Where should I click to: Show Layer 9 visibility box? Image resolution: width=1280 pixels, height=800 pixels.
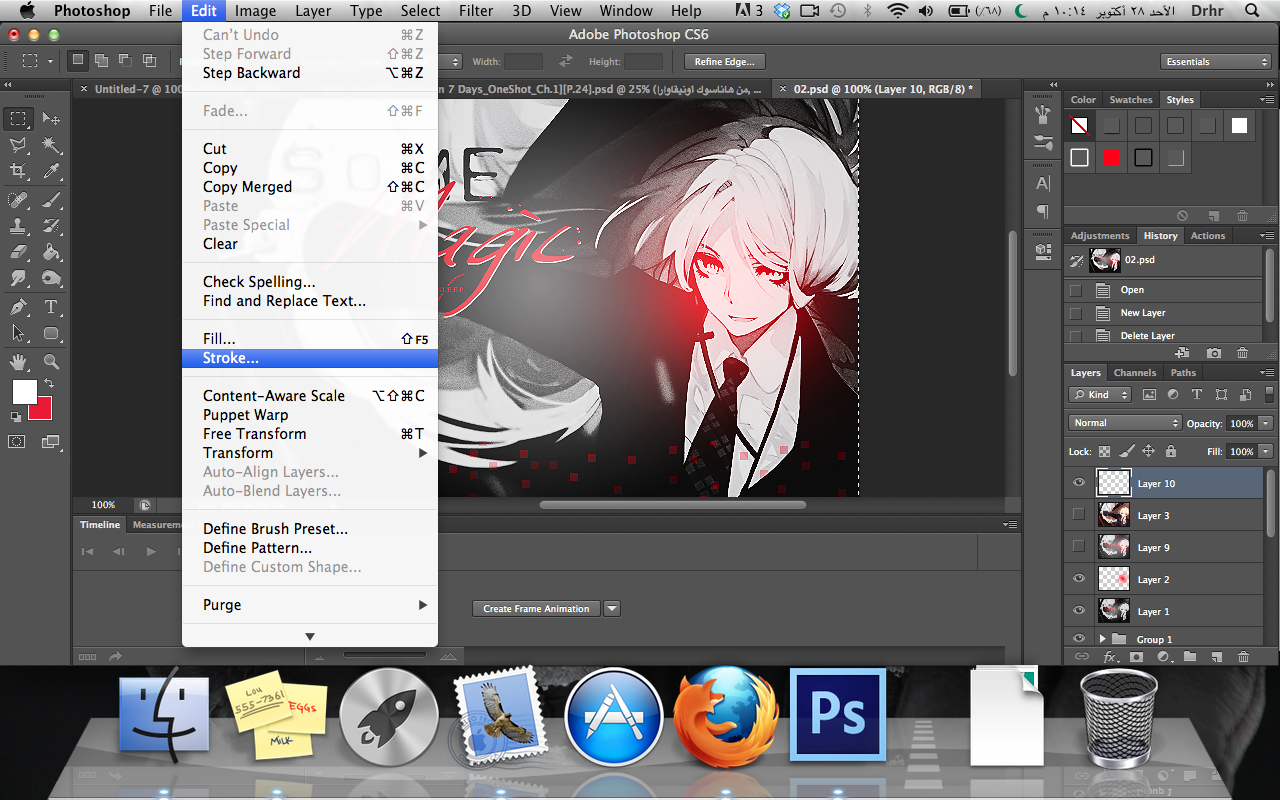coord(1079,547)
